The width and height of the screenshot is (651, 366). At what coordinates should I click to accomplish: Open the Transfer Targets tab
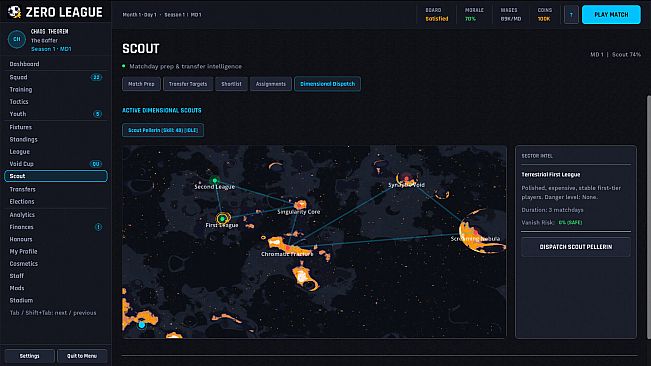coord(188,84)
